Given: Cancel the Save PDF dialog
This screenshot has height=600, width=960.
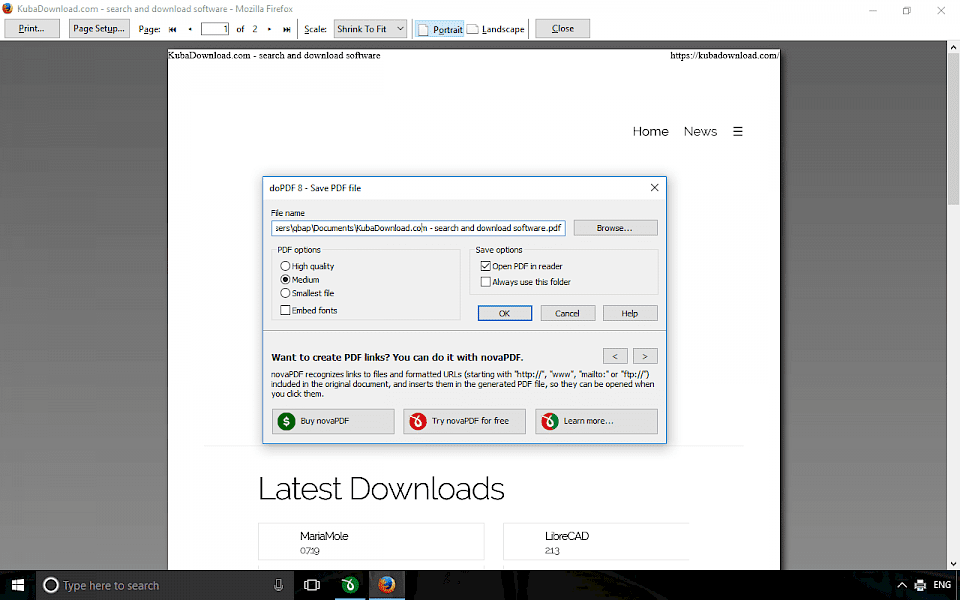Looking at the screenshot, I should [x=568, y=313].
